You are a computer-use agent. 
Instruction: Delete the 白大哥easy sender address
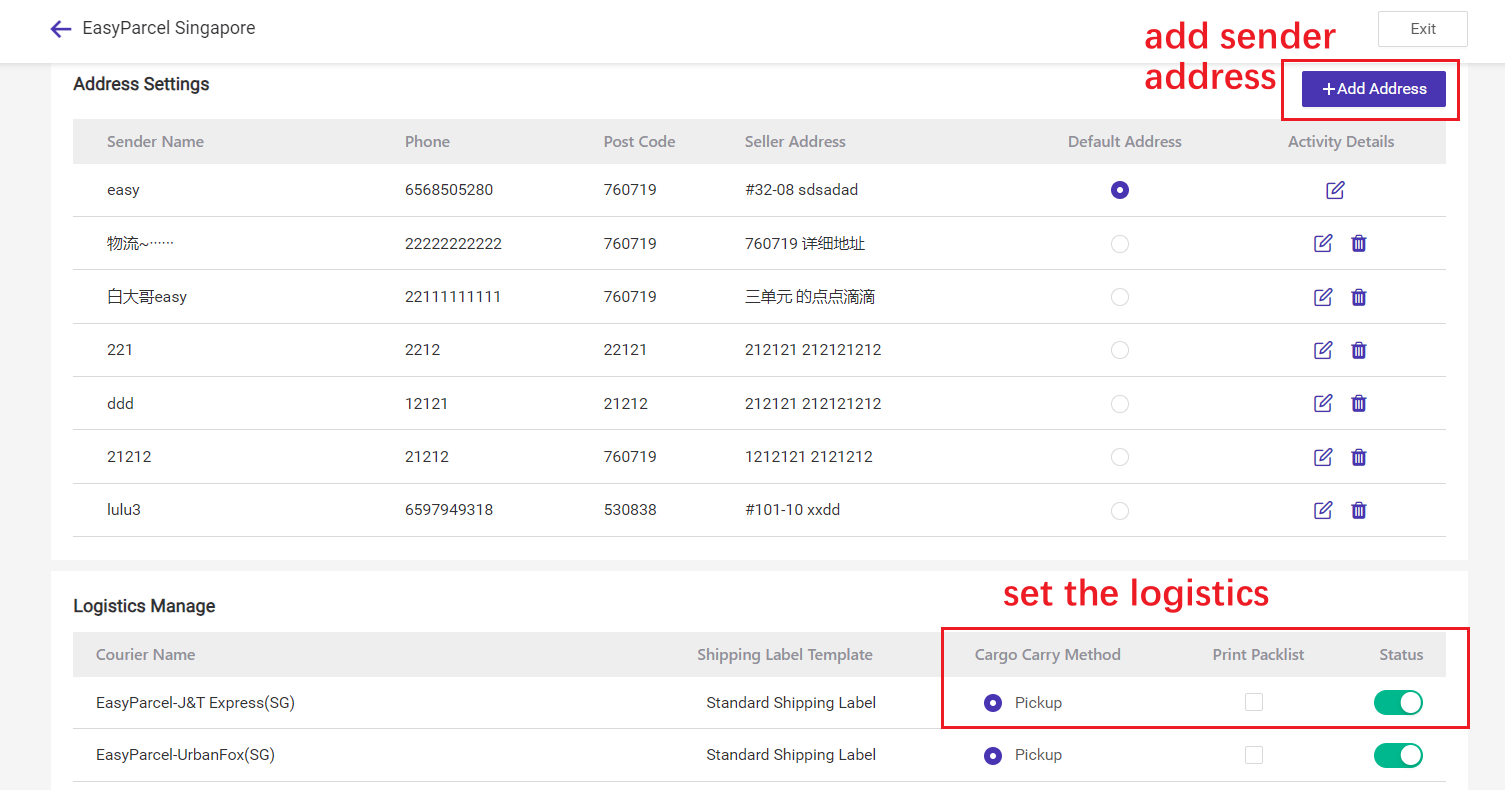(x=1358, y=297)
